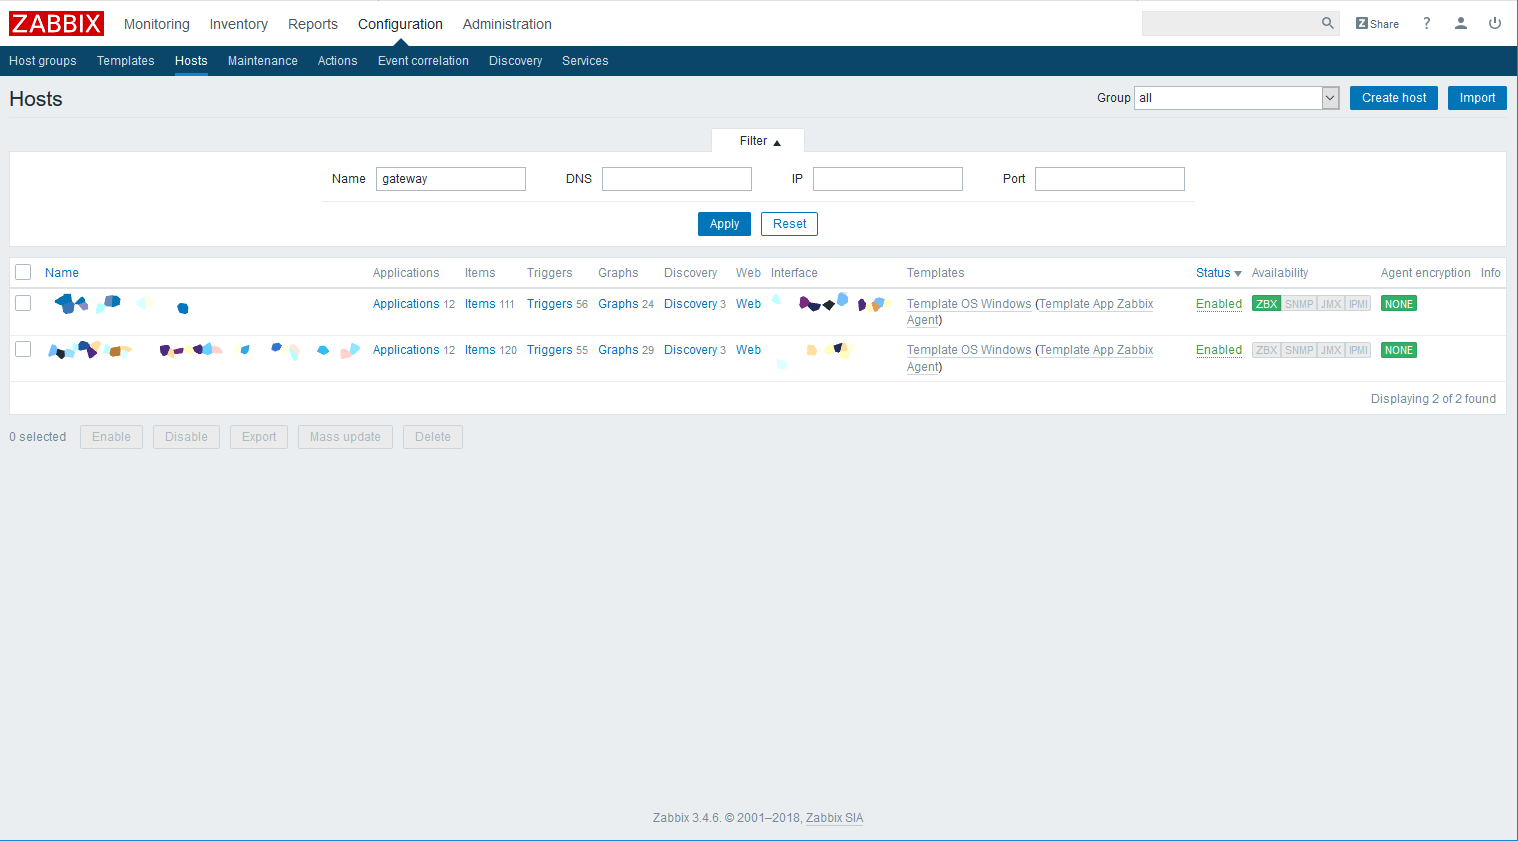The width and height of the screenshot is (1518, 841).
Task: Click the sign out power icon
Action: click(x=1494, y=23)
